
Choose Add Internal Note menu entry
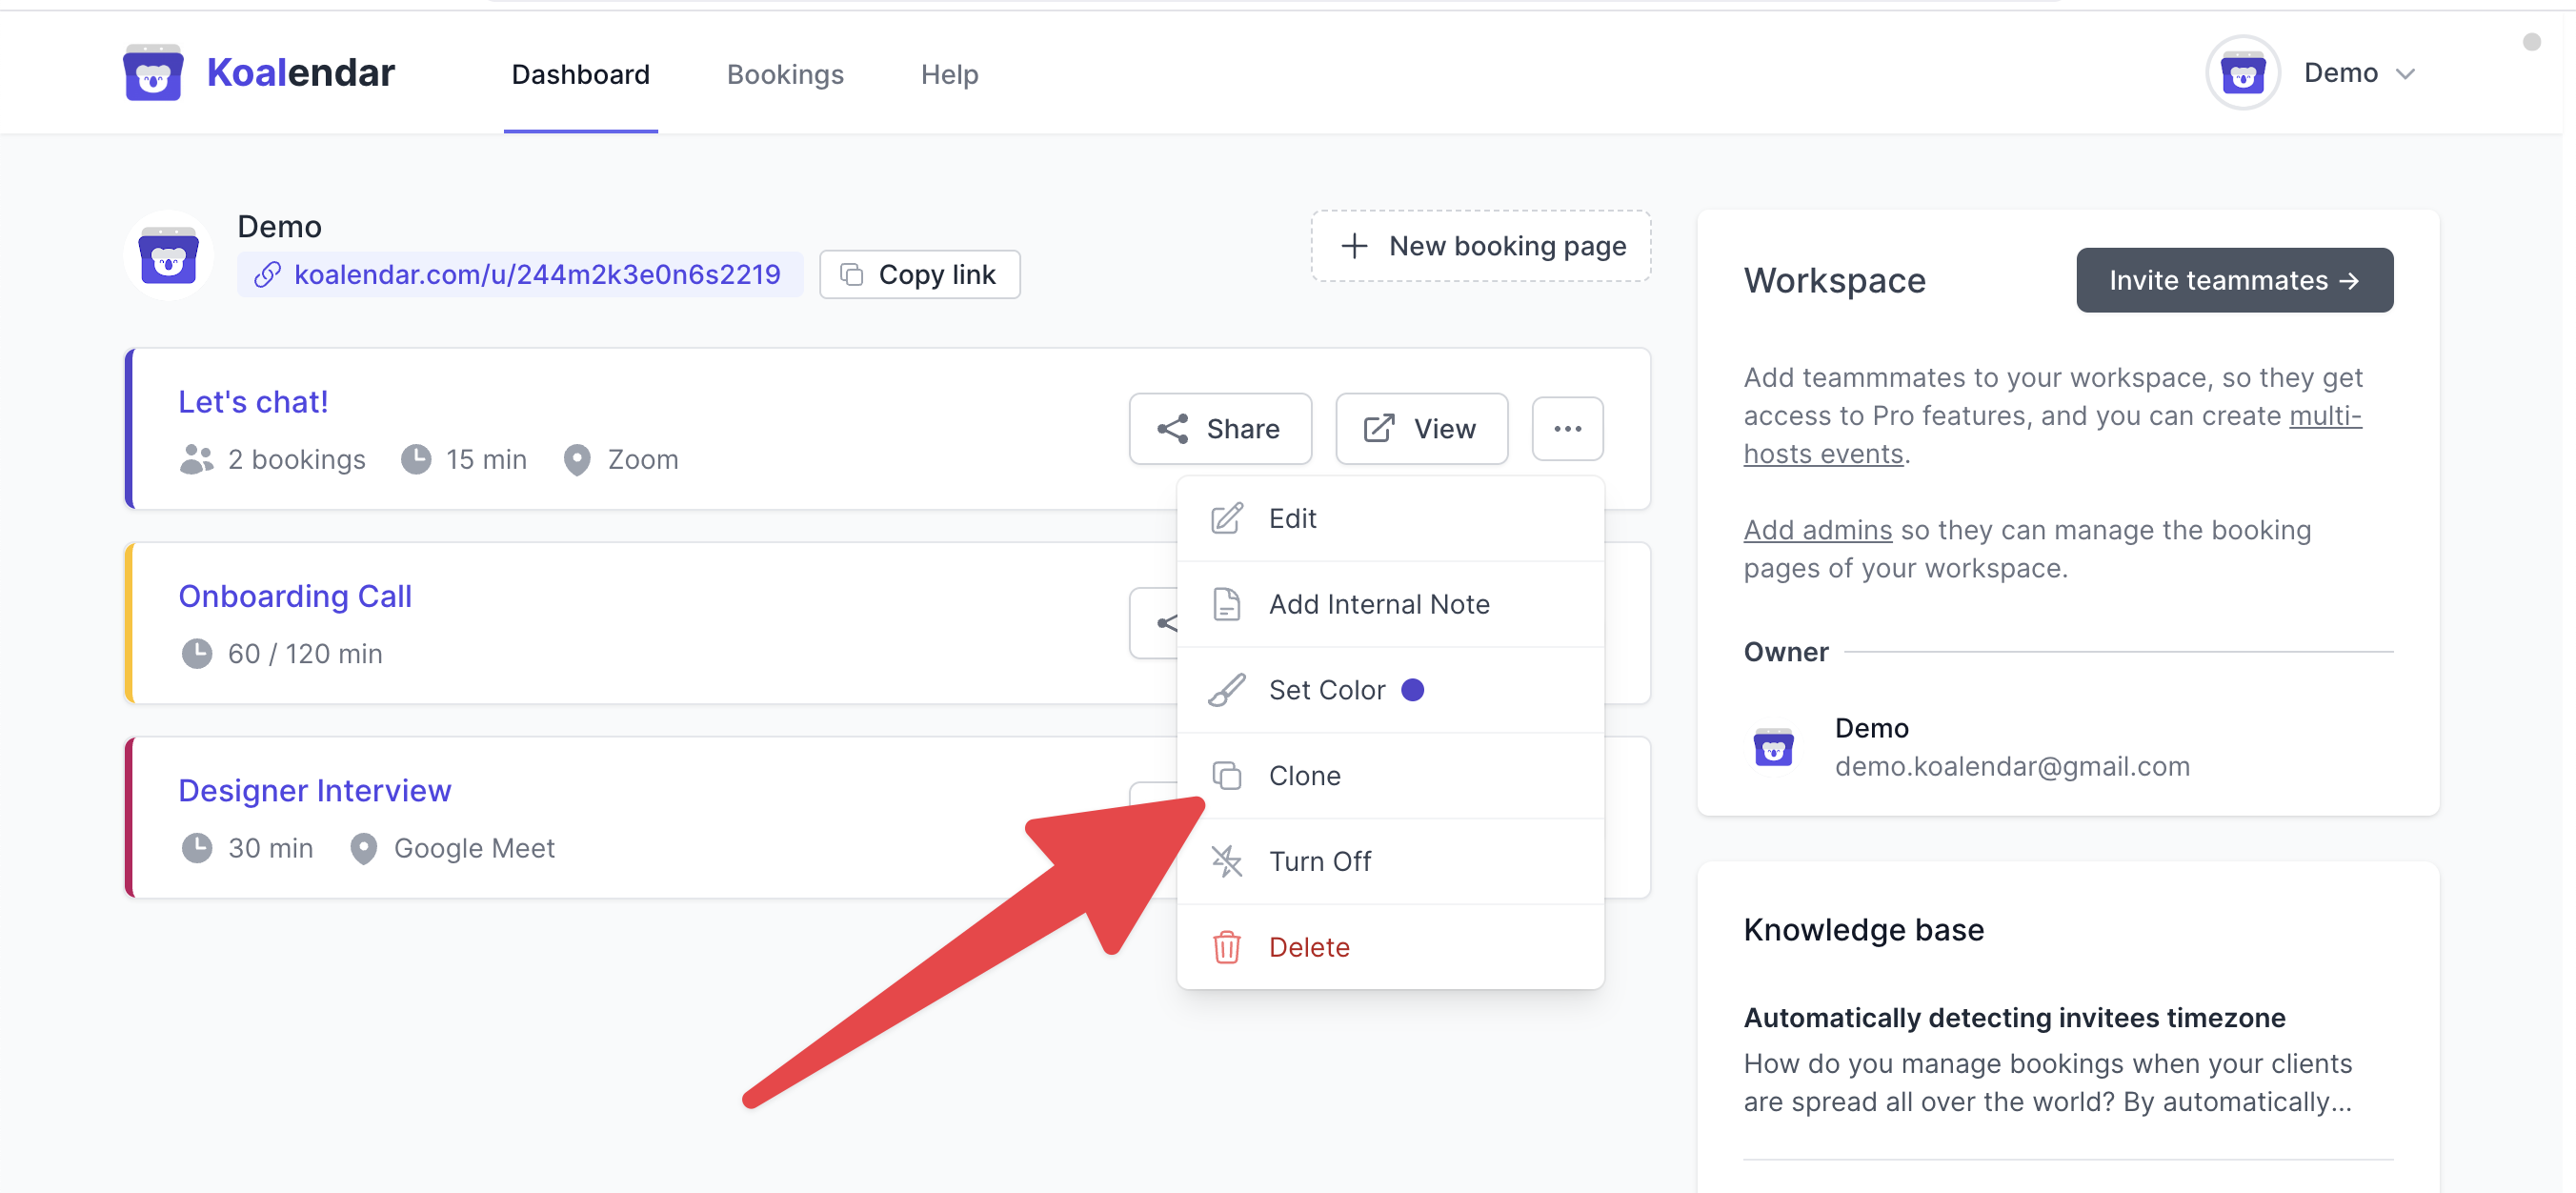(1390, 604)
